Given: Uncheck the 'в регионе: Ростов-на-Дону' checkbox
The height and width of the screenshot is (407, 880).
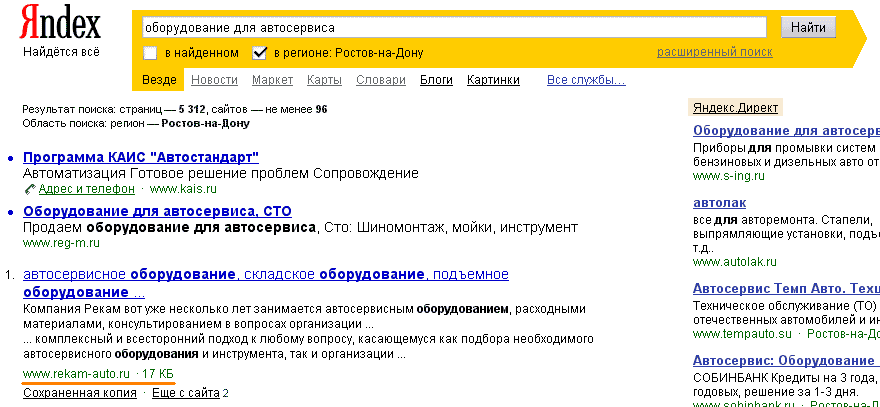Looking at the screenshot, I should point(259,53).
